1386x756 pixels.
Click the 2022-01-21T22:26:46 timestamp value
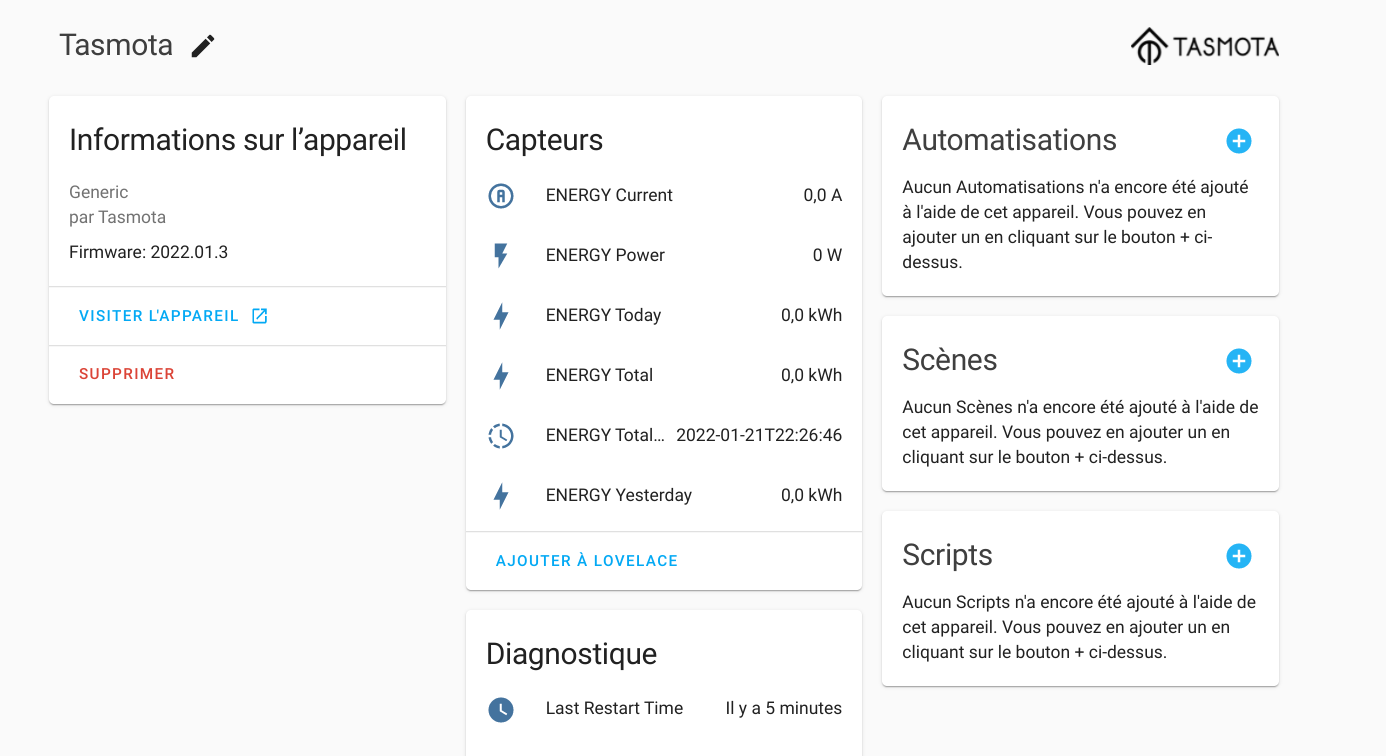click(759, 435)
